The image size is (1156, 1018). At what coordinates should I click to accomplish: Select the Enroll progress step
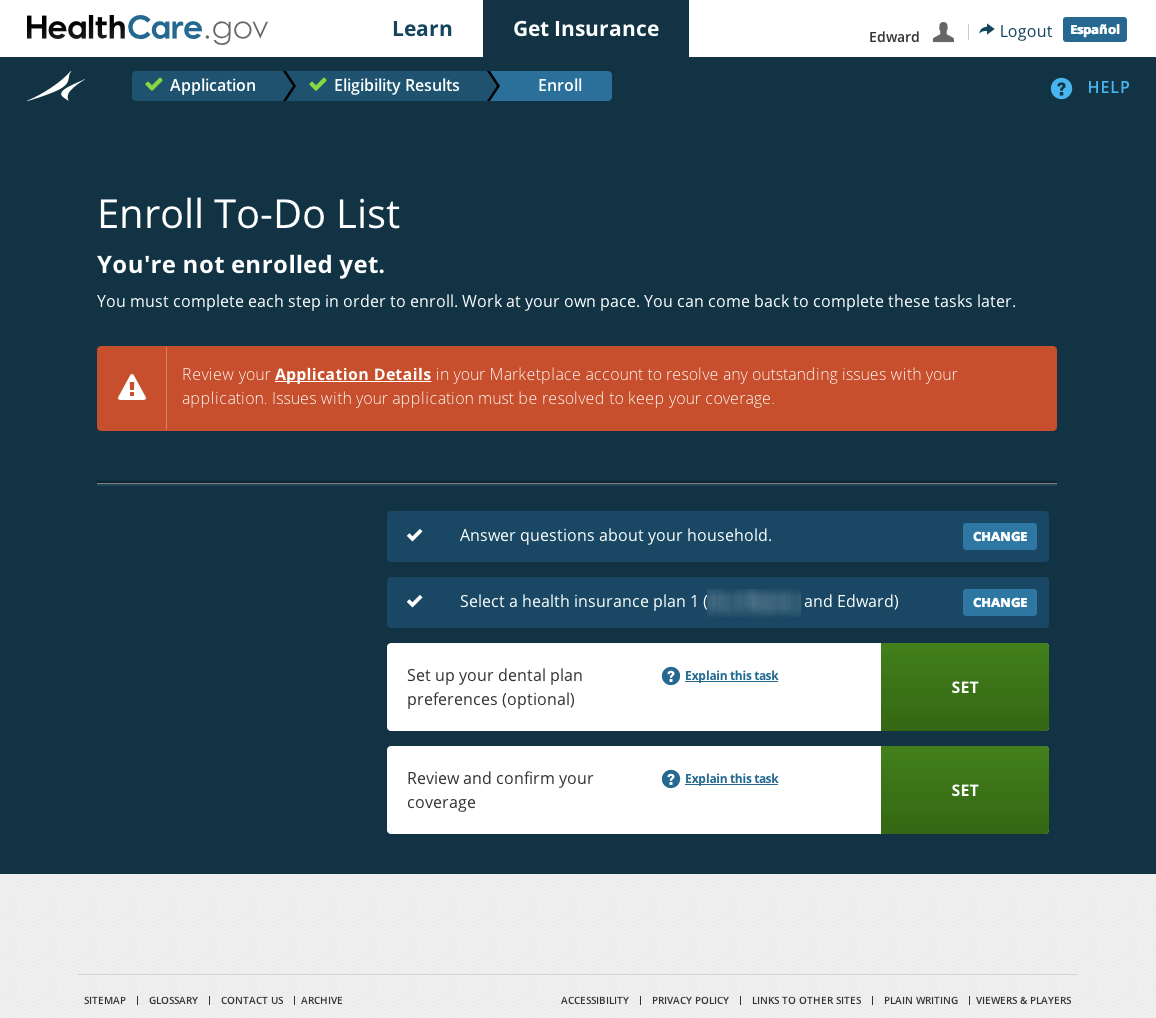pyautogui.click(x=559, y=86)
